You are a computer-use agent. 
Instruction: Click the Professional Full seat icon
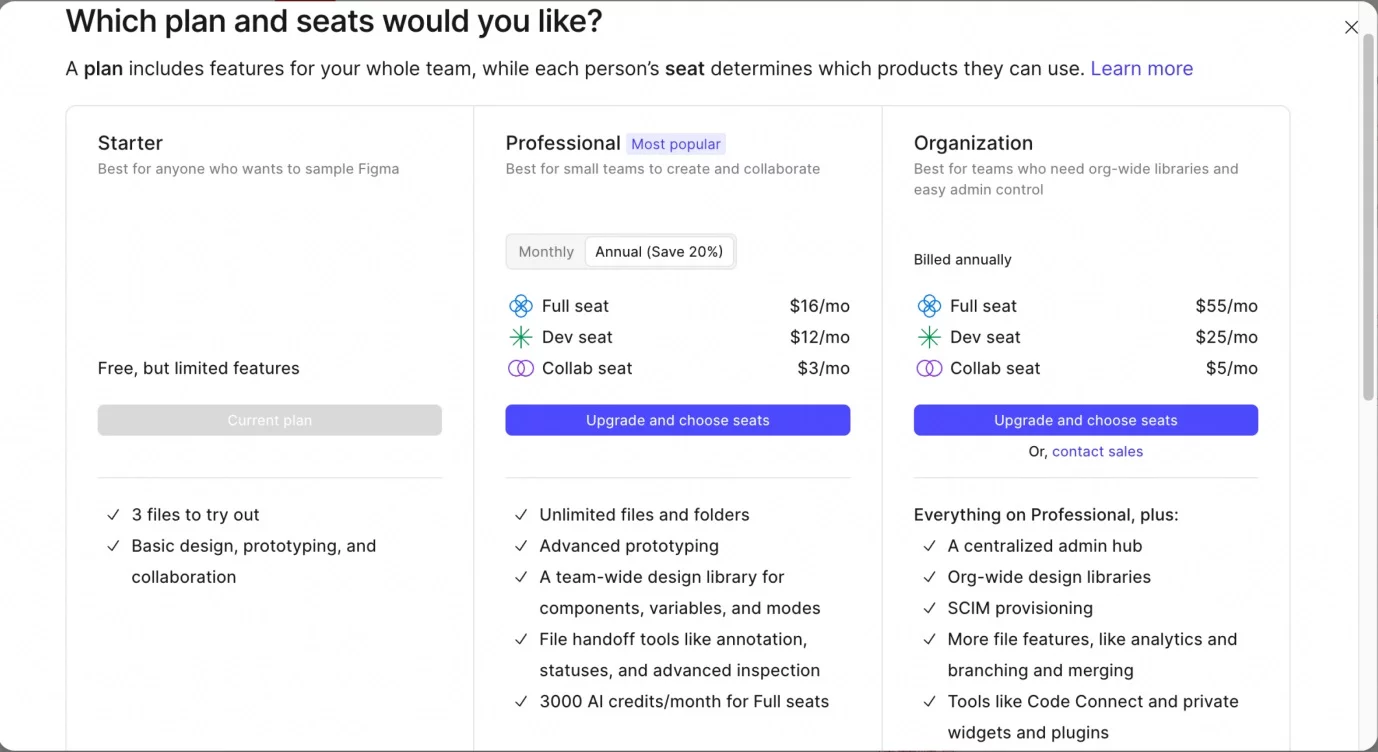[521, 306]
